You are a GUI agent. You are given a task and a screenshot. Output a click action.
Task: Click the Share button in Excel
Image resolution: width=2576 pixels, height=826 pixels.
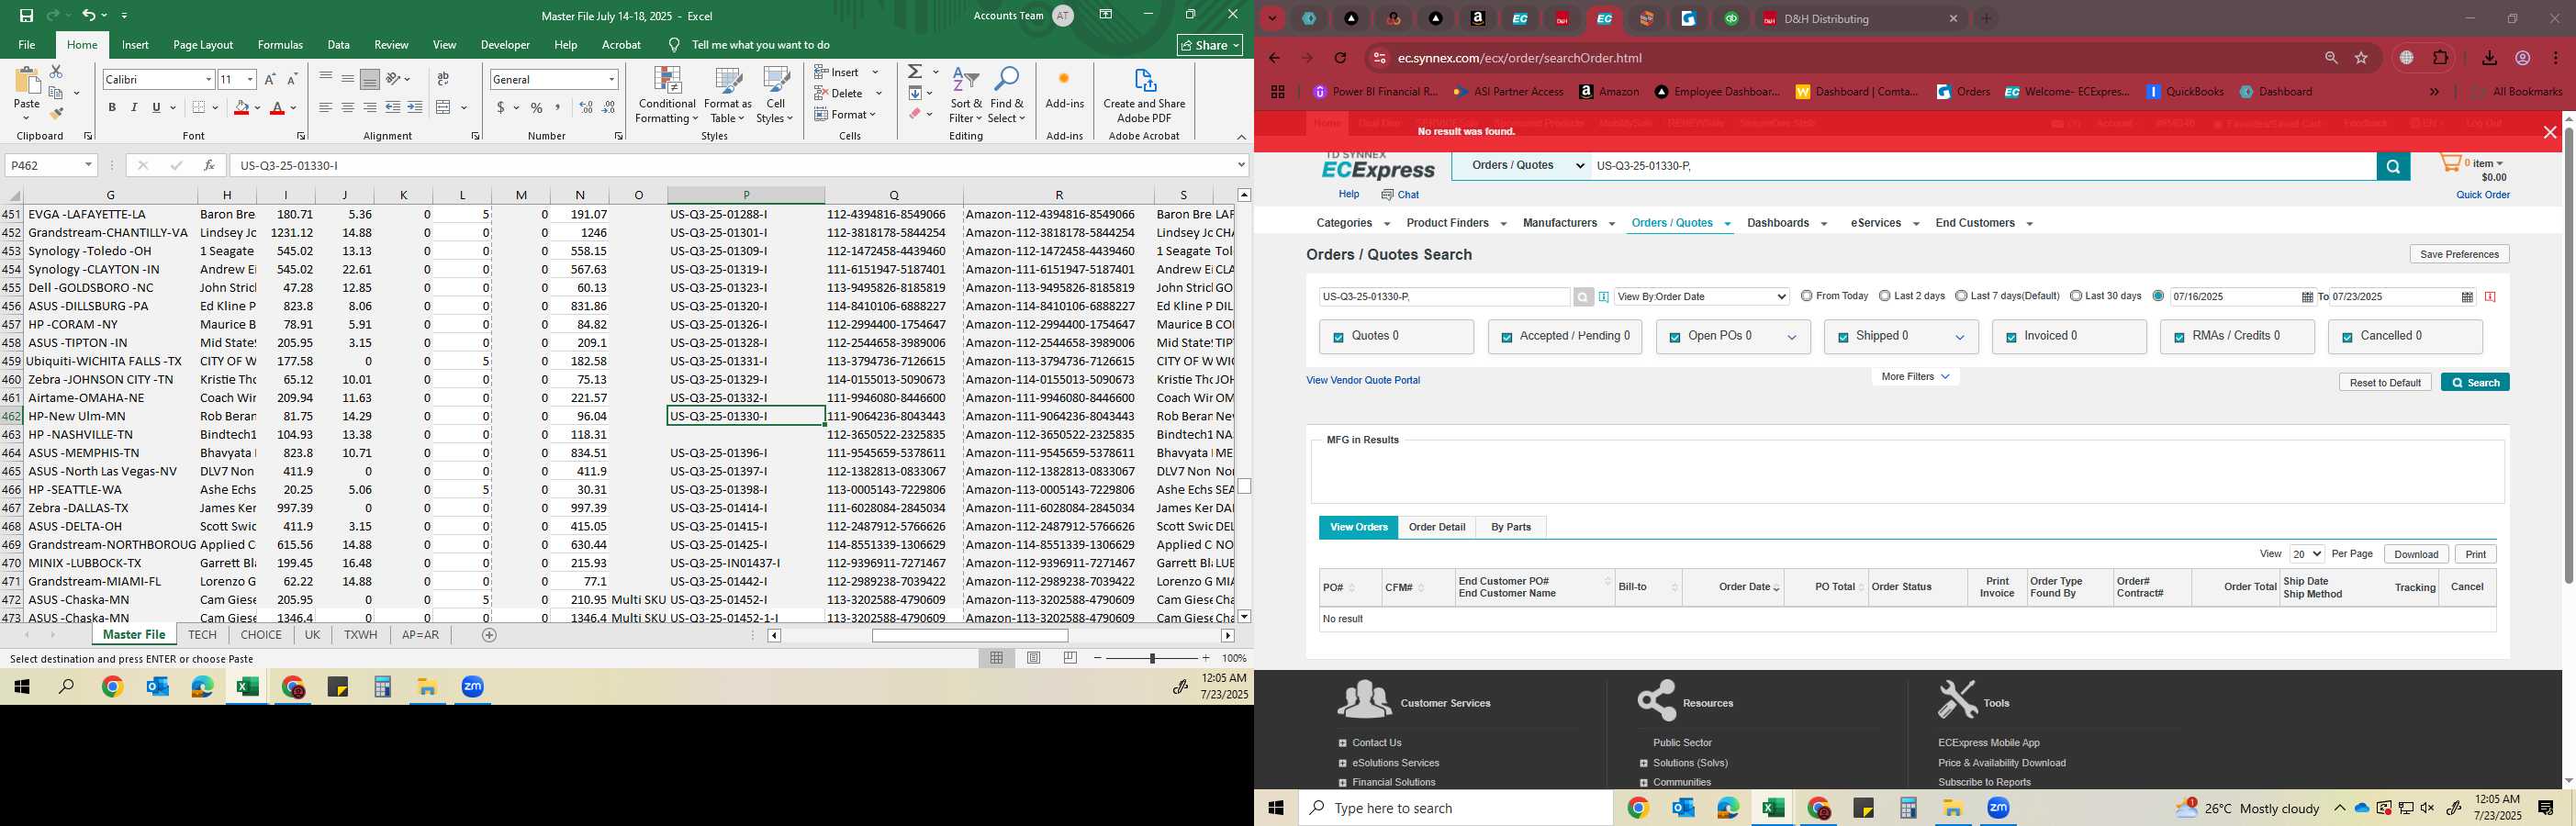tap(1210, 45)
